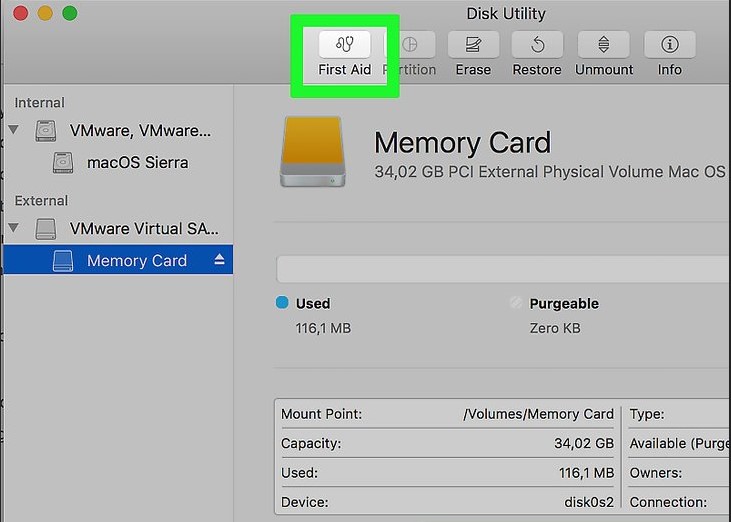Click the blue Used legend dot
731x522 pixels.
282,302
